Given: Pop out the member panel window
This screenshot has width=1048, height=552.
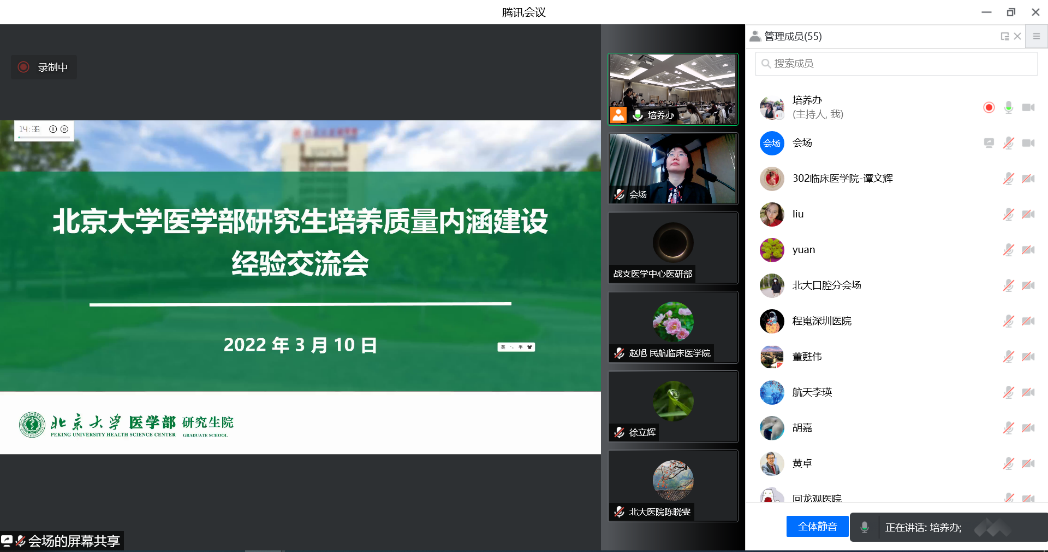Looking at the screenshot, I should (1005, 36).
